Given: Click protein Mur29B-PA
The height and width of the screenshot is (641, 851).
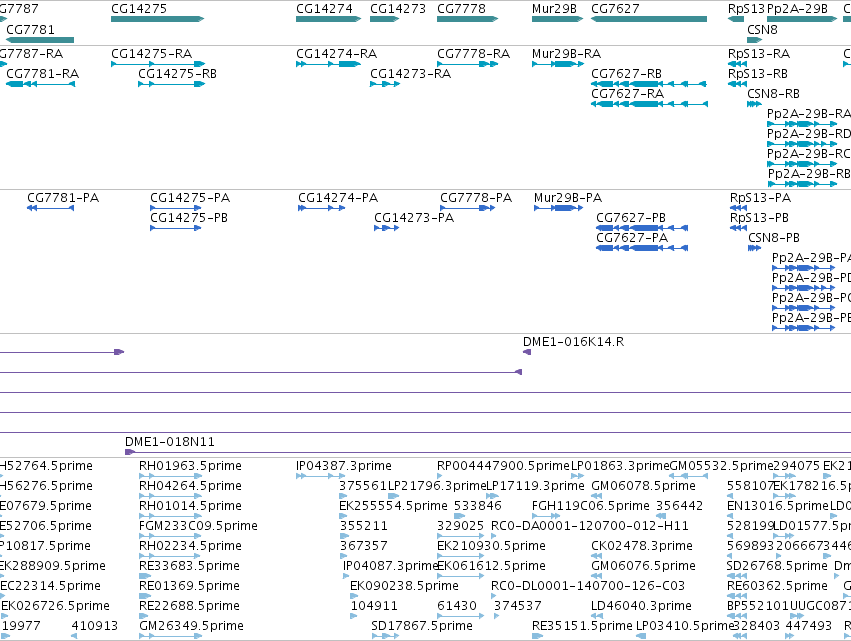Looking at the screenshot, I should click(x=568, y=198).
